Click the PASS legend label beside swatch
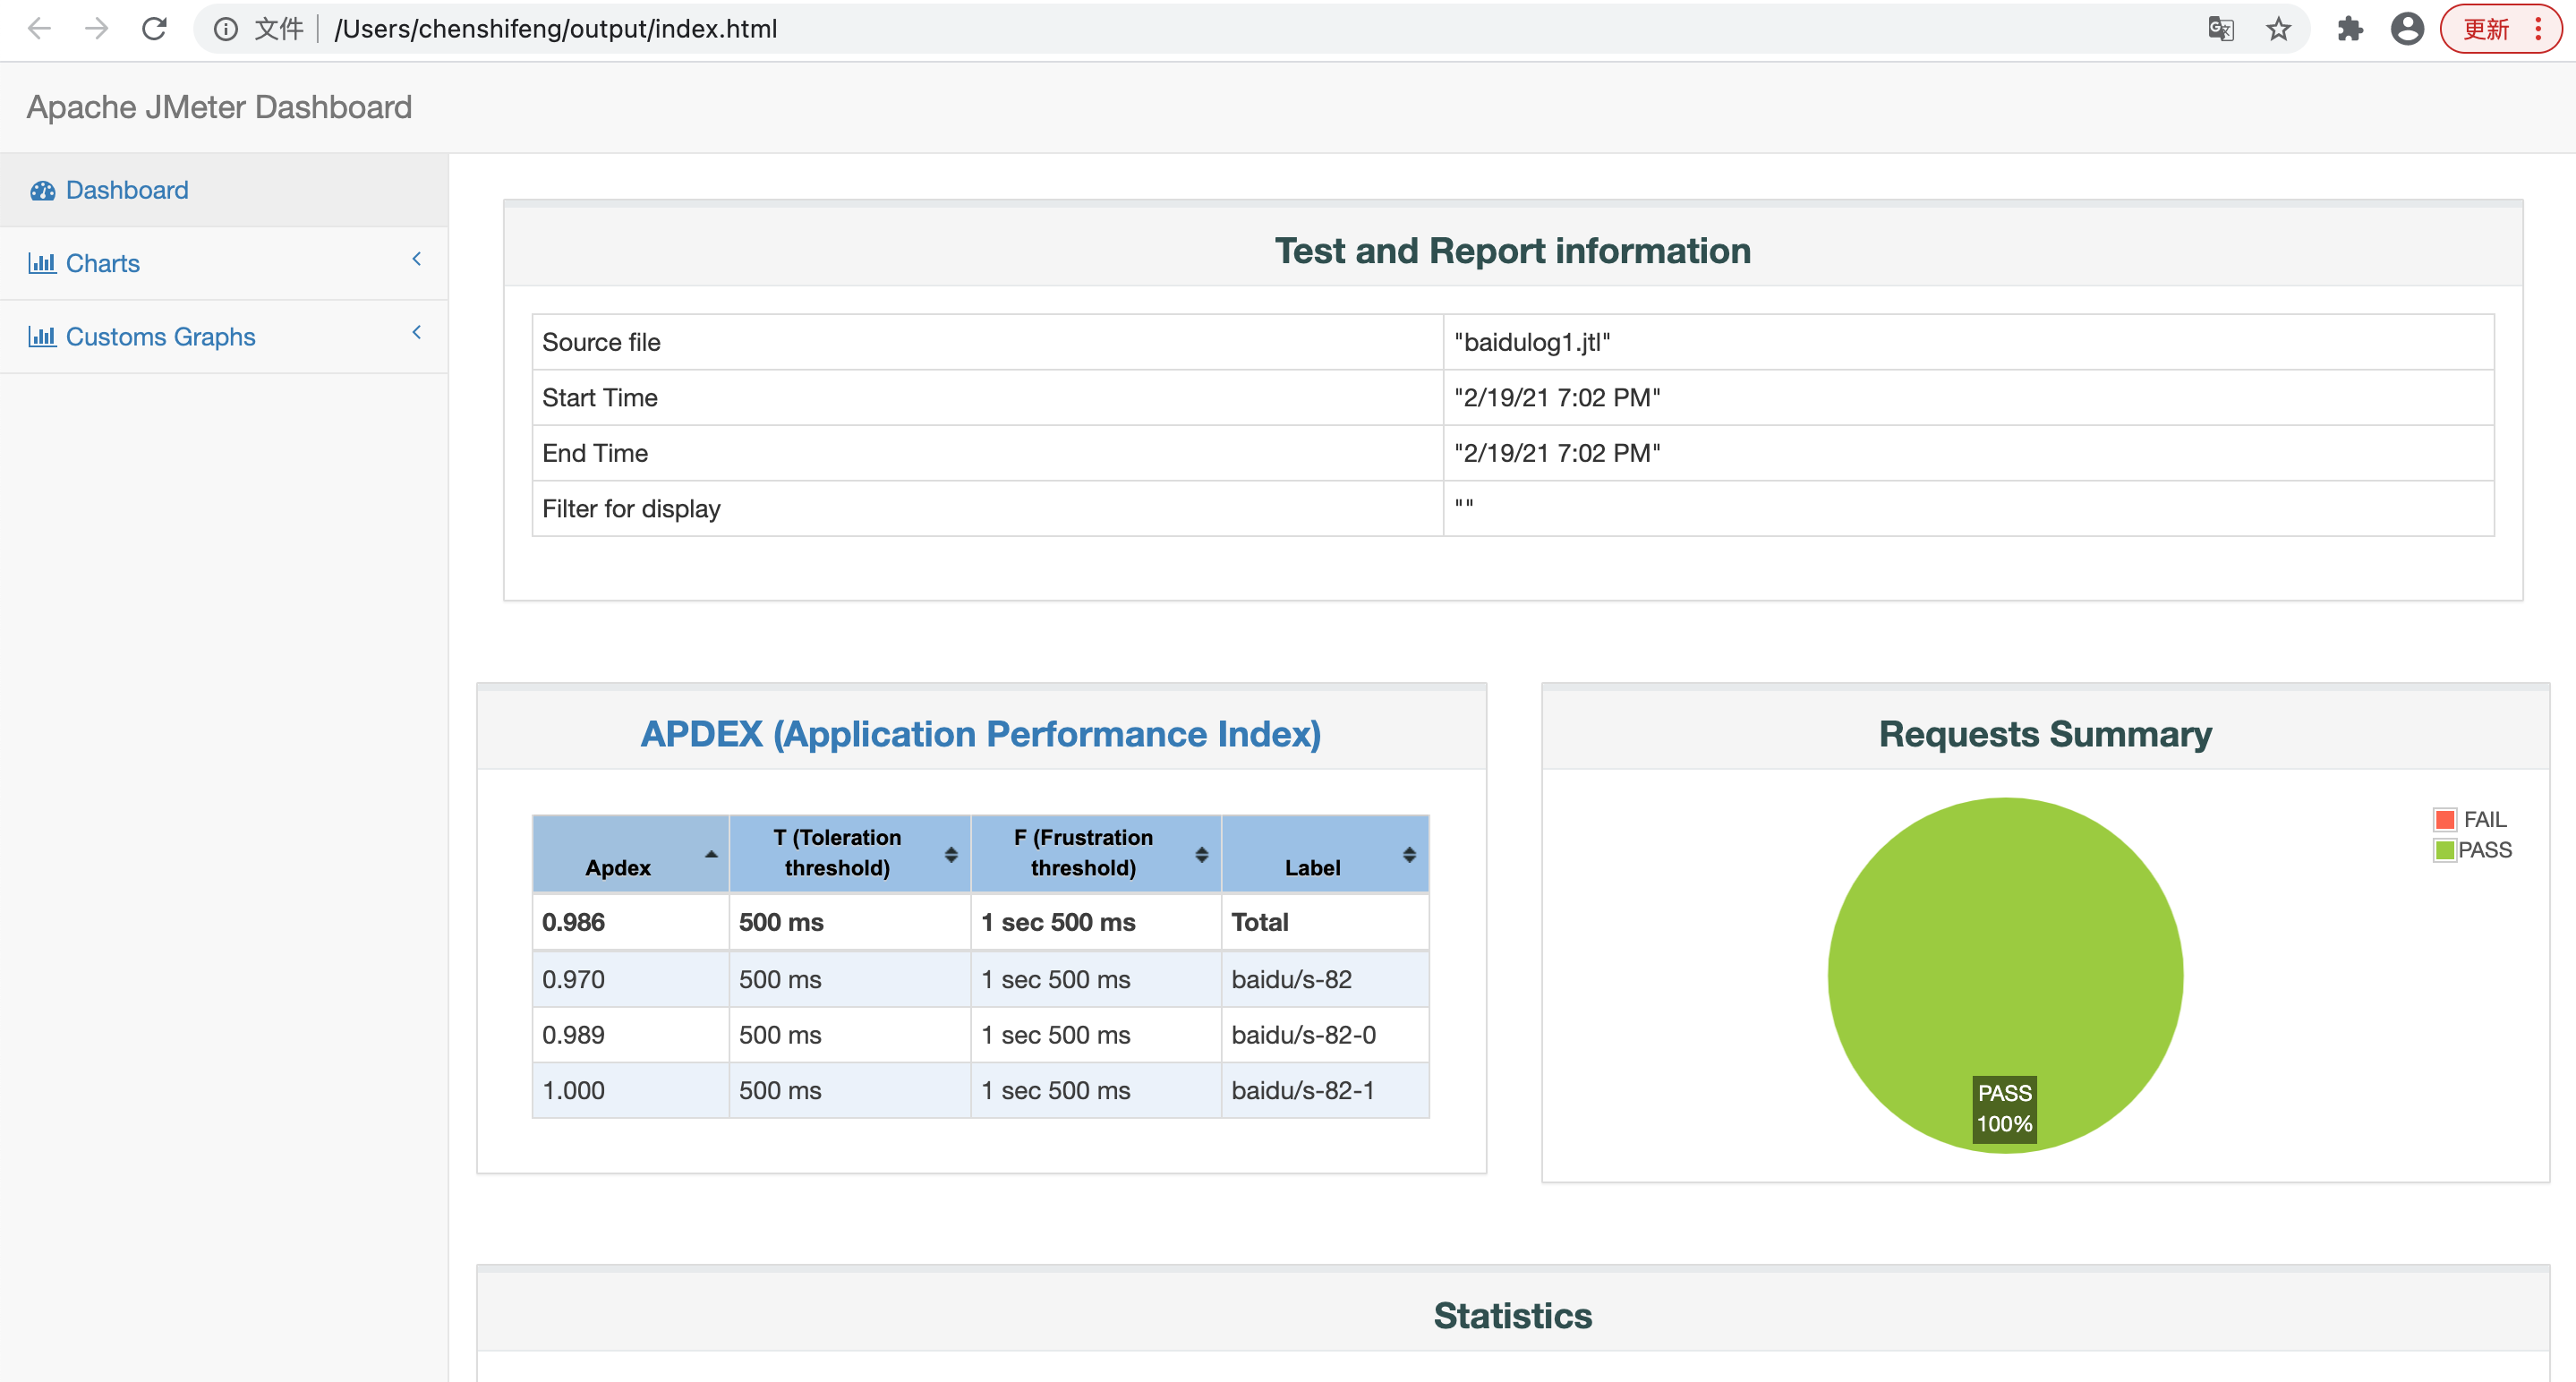2576x1382 pixels. (x=2485, y=850)
